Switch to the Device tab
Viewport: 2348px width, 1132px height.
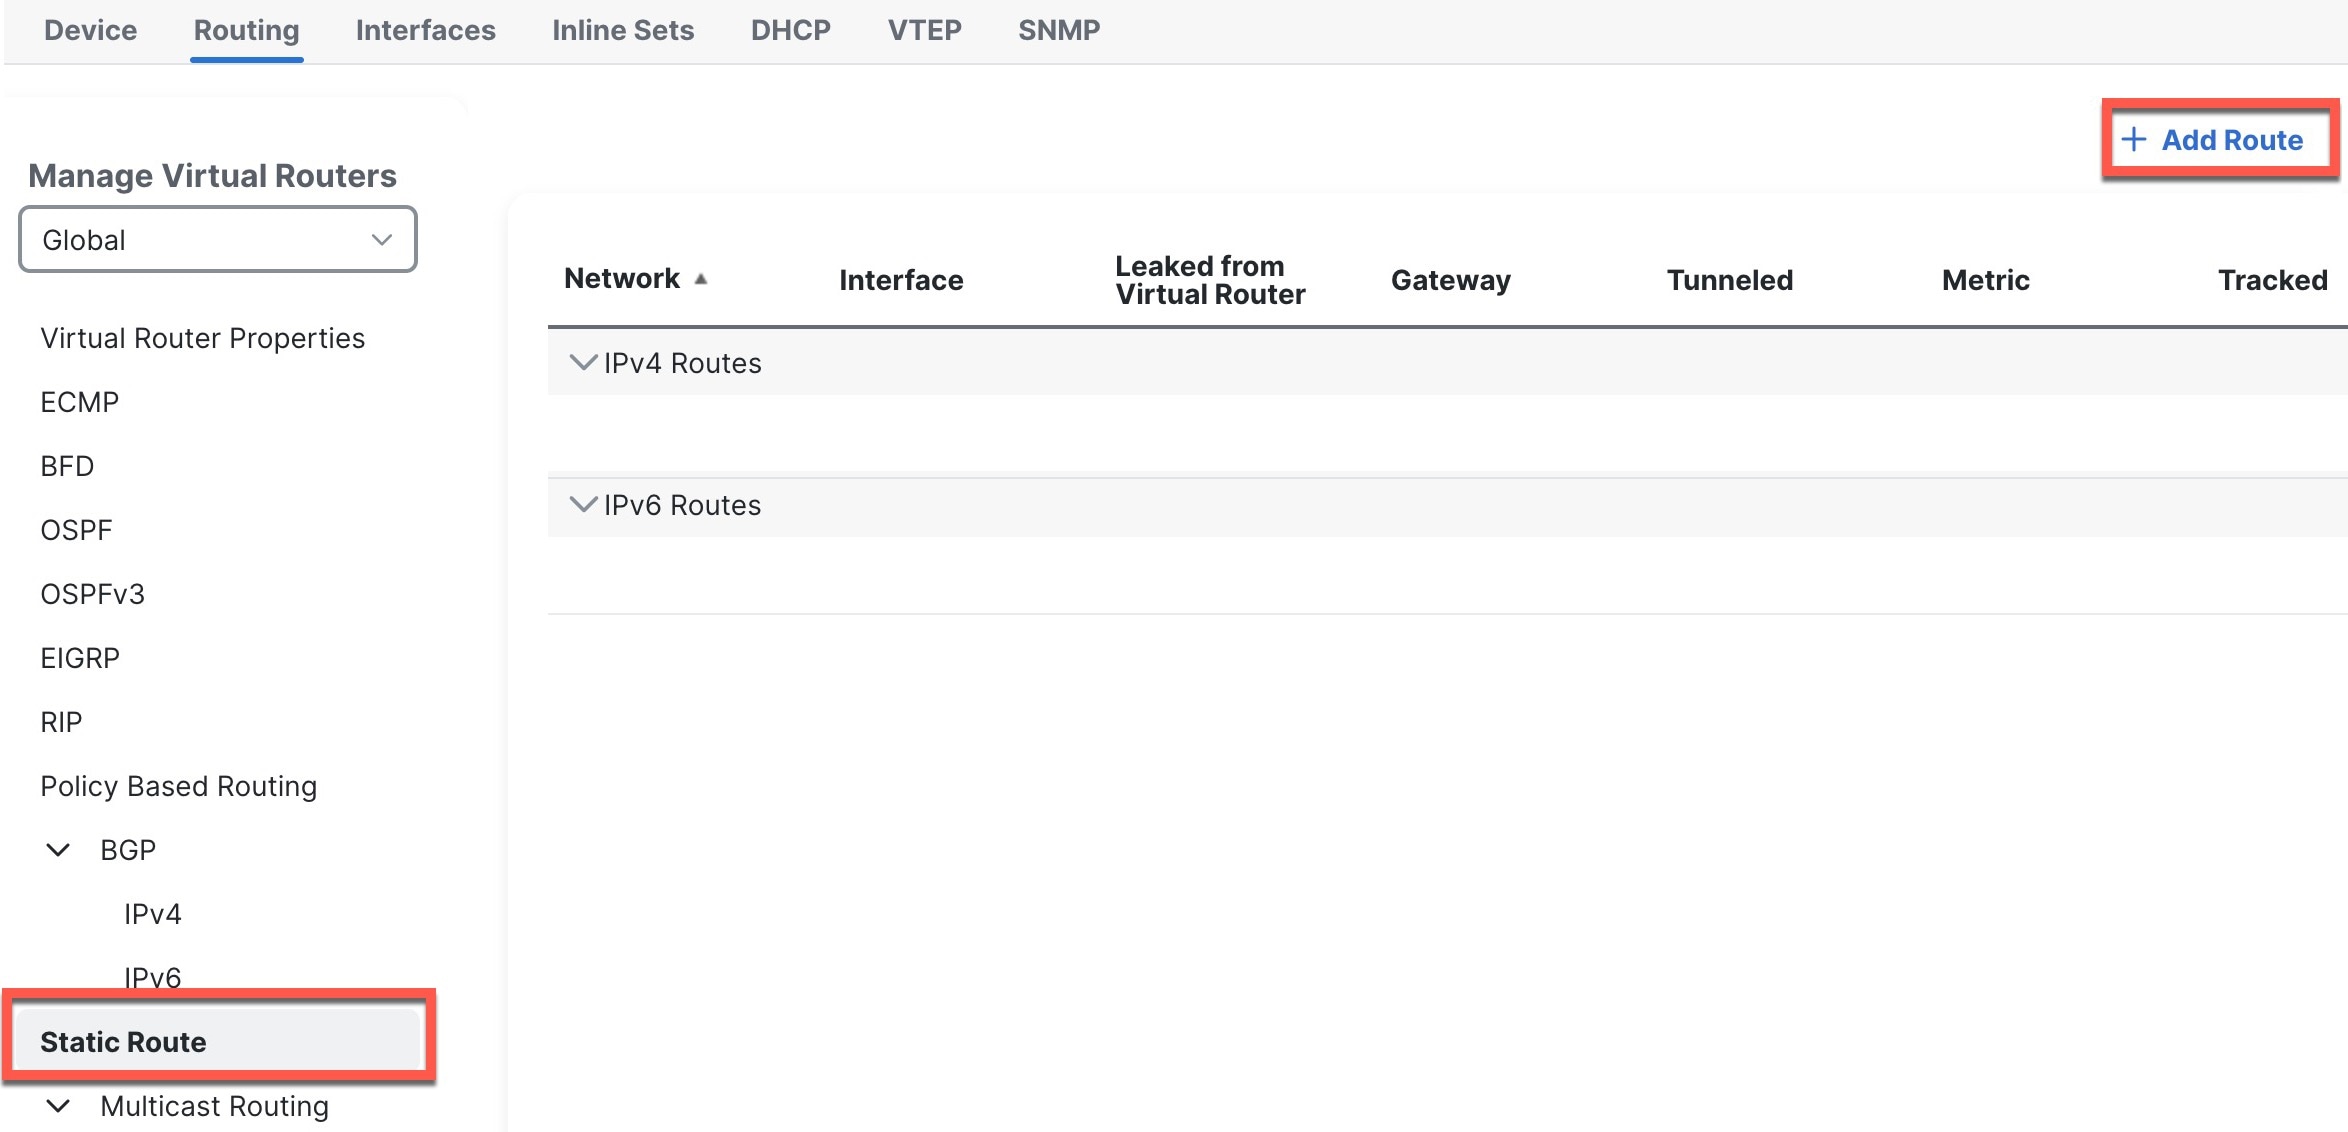click(90, 30)
